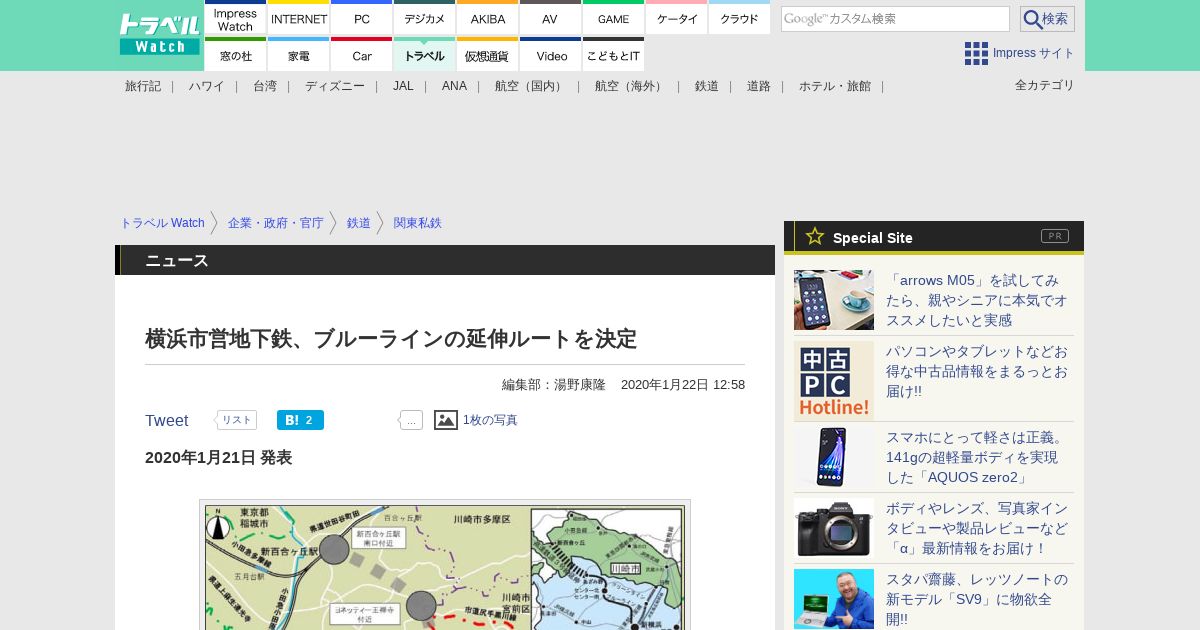Click the リスト speech bubble button

point(236,420)
